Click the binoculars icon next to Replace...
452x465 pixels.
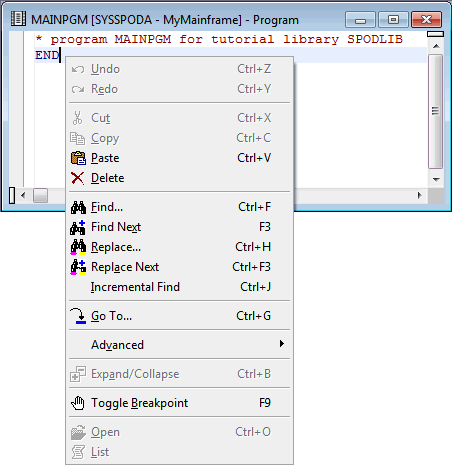(78, 247)
